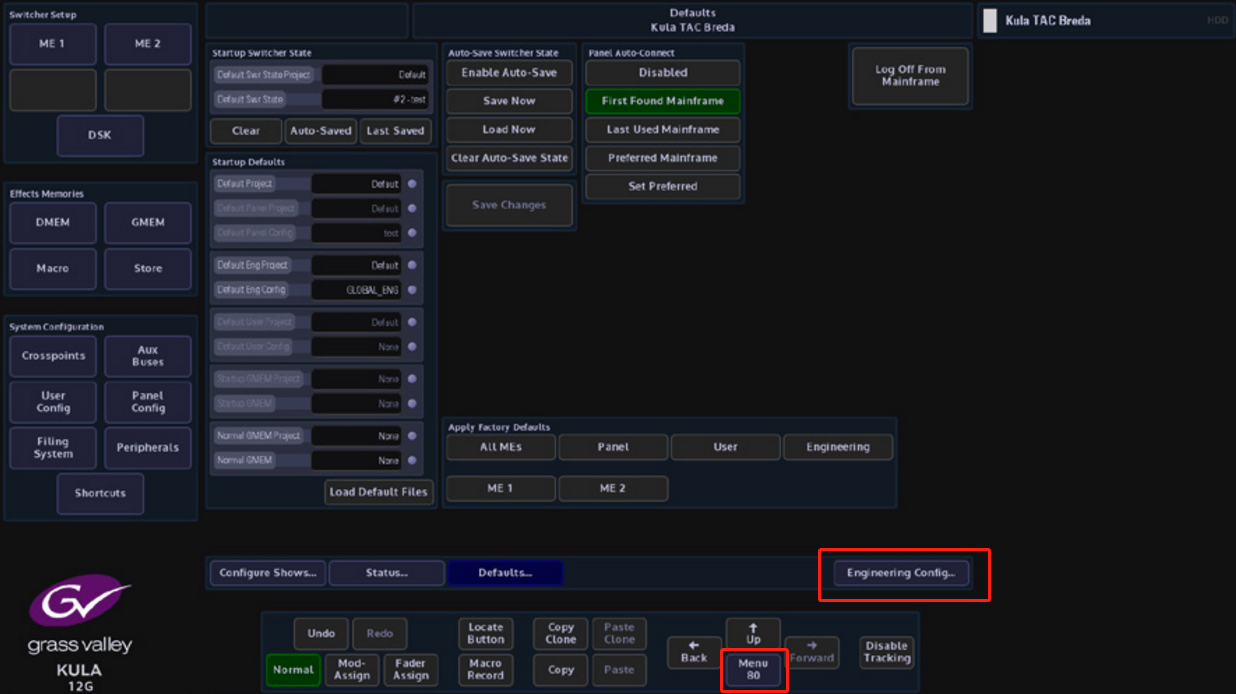Clear the Auto-Save State
1236x694 pixels.
click(x=509, y=158)
